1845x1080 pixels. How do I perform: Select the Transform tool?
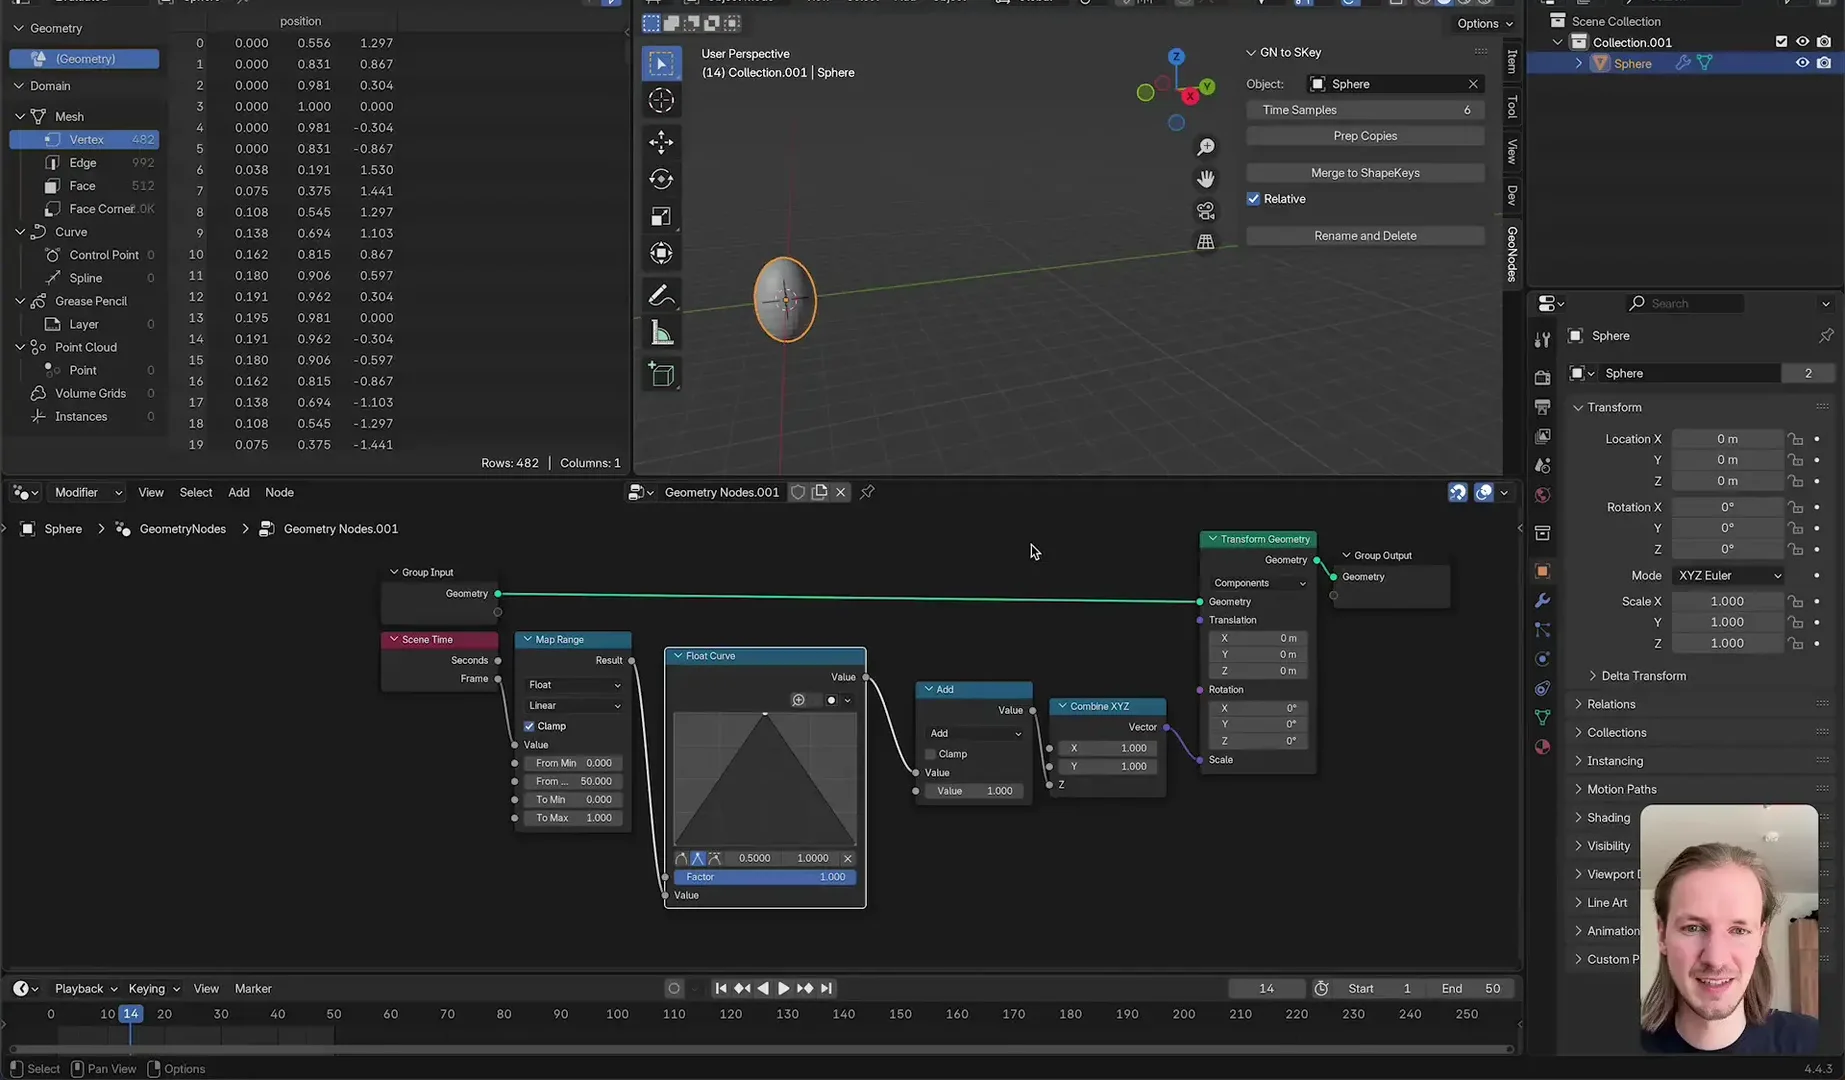661,253
